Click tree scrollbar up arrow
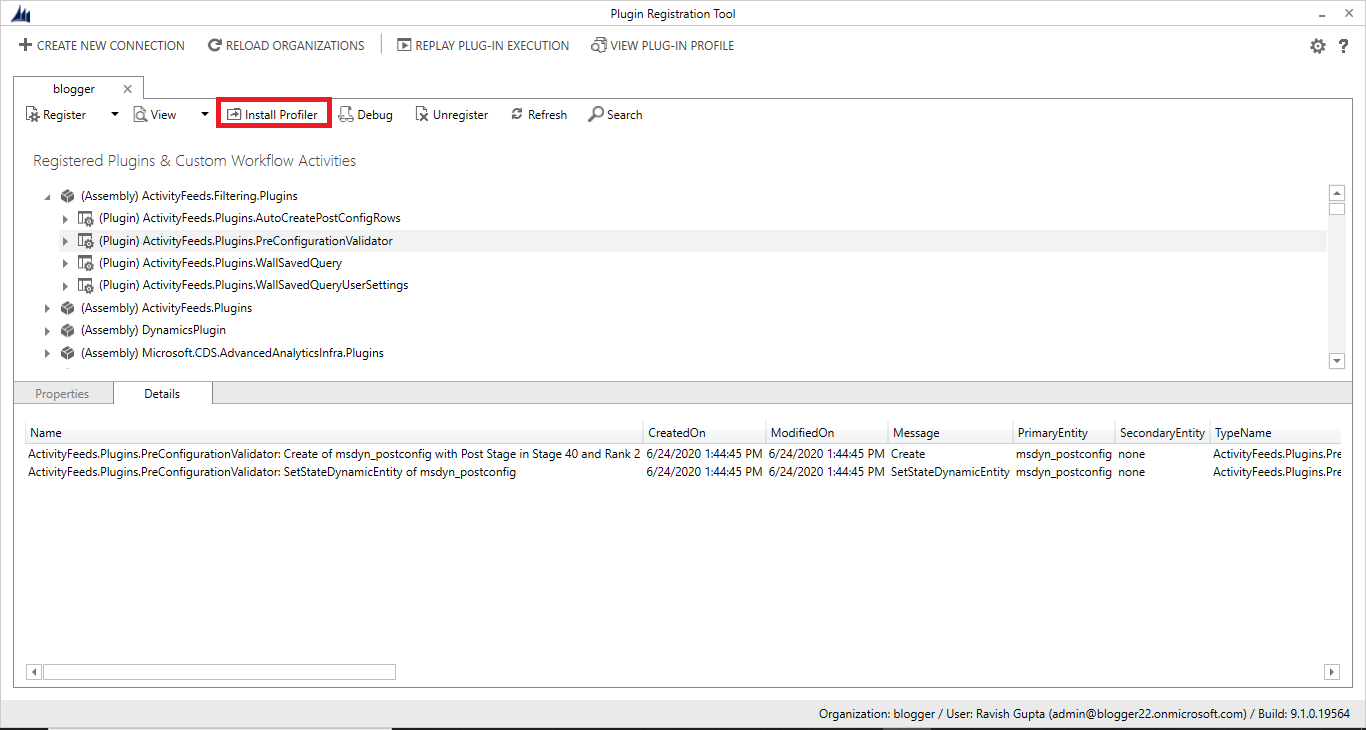1366x730 pixels. (1336, 193)
